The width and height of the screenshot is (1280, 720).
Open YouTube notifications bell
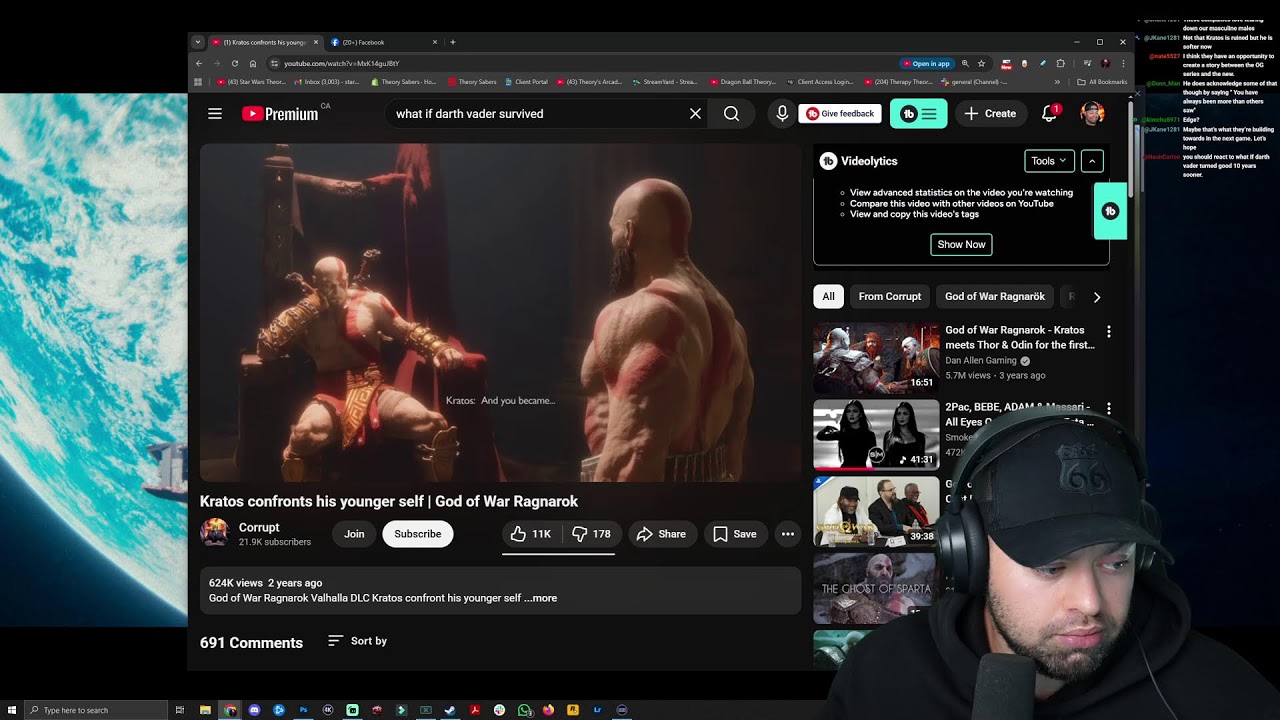[x=1049, y=114]
